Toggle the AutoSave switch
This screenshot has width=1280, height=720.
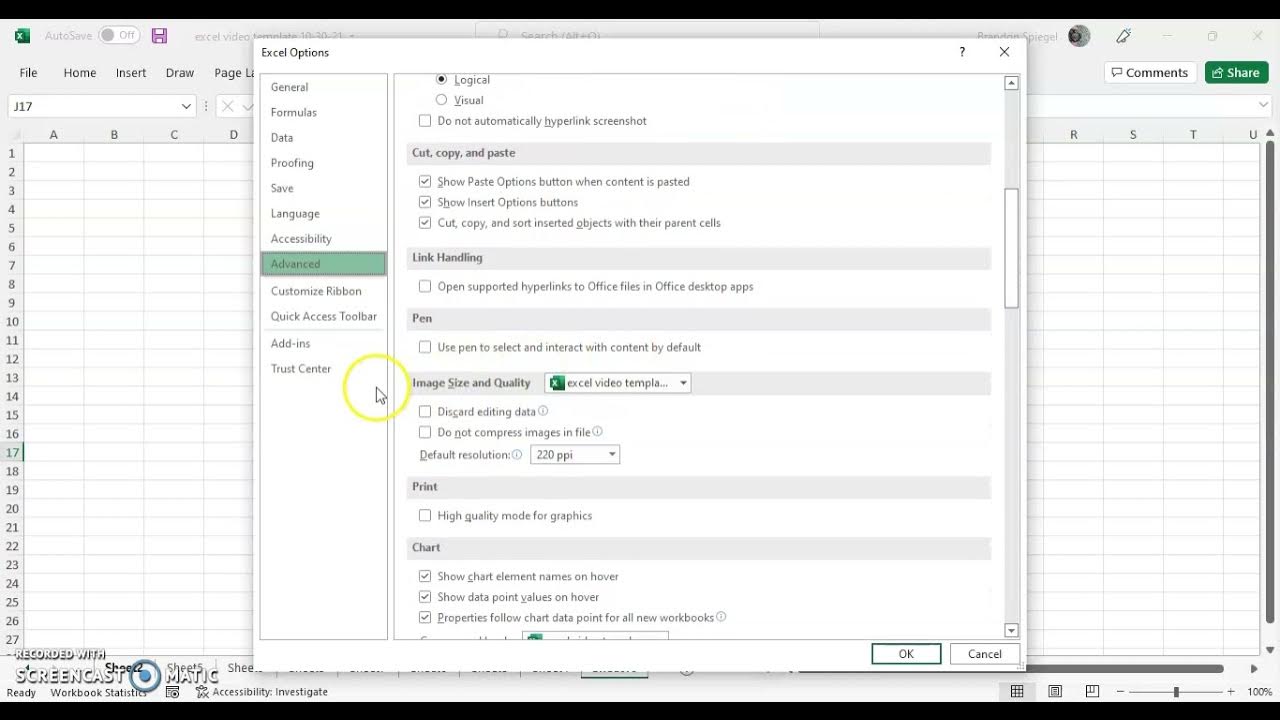[119, 35]
